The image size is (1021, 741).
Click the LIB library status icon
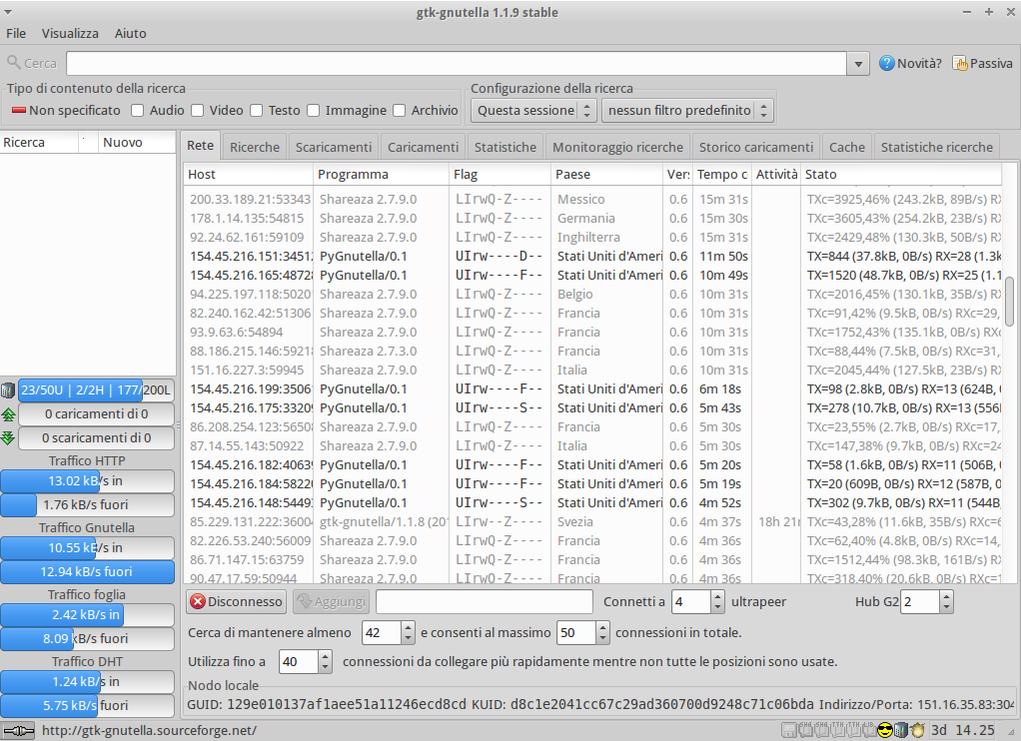[x=868, y=730]
